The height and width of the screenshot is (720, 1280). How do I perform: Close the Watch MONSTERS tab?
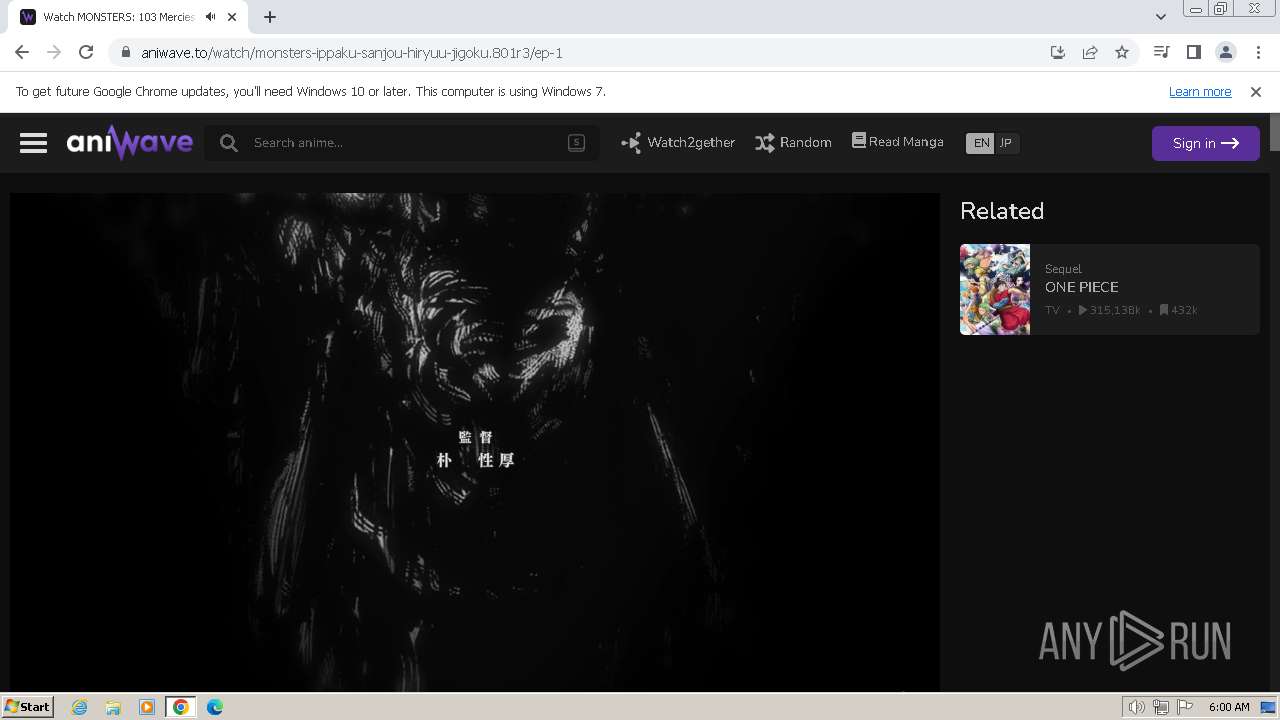[x=233, y=17]
